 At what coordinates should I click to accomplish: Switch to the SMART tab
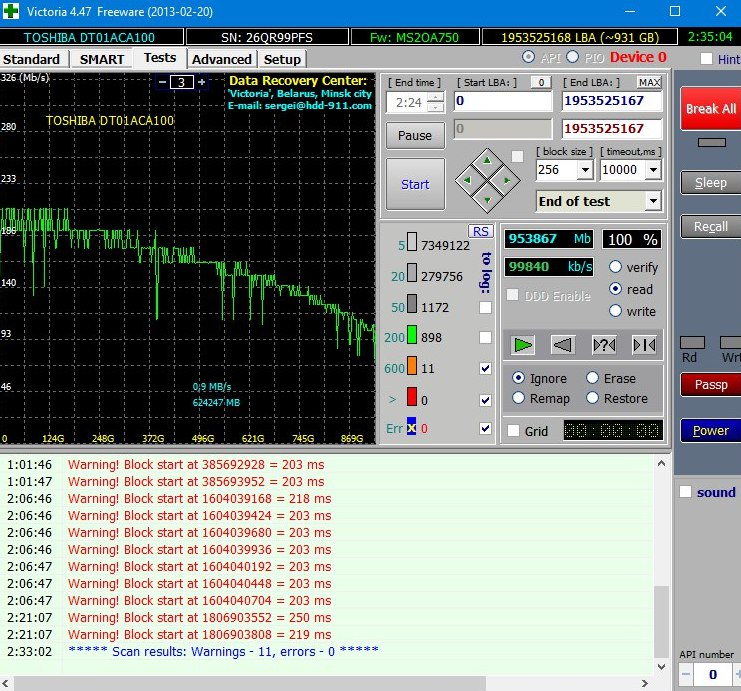(102, 60)
